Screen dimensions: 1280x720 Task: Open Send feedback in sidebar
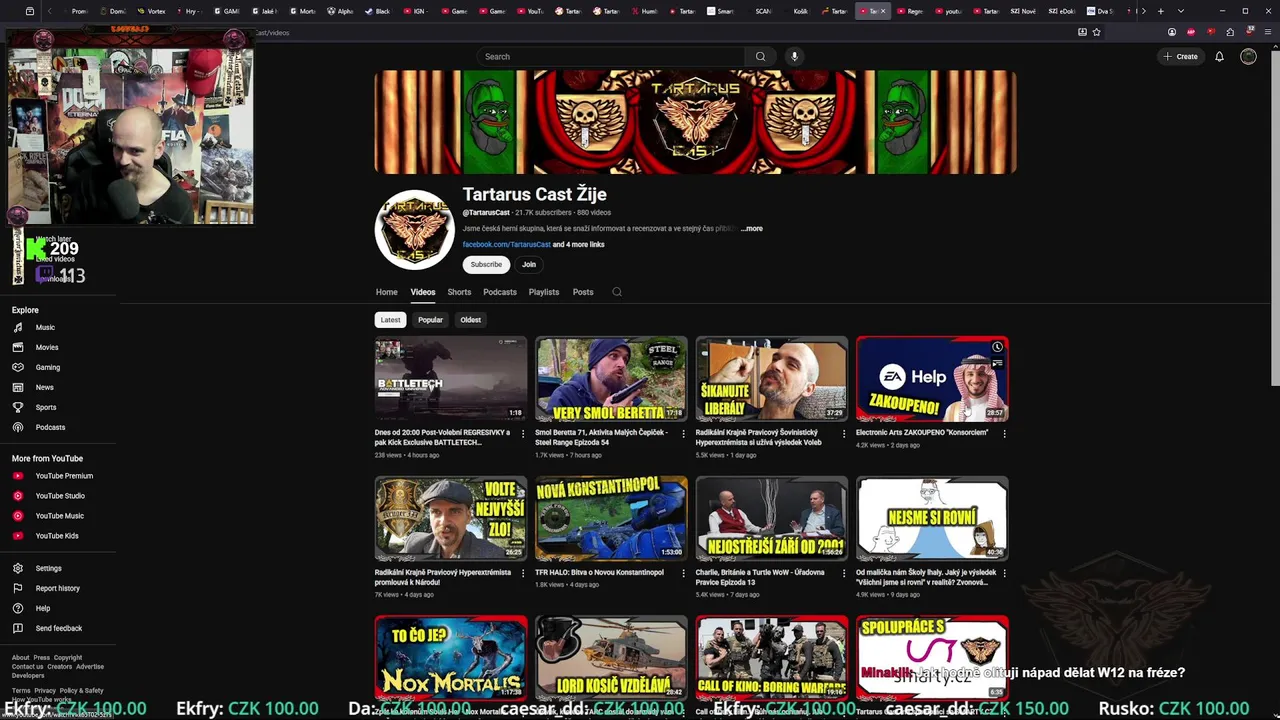point(58,629)
